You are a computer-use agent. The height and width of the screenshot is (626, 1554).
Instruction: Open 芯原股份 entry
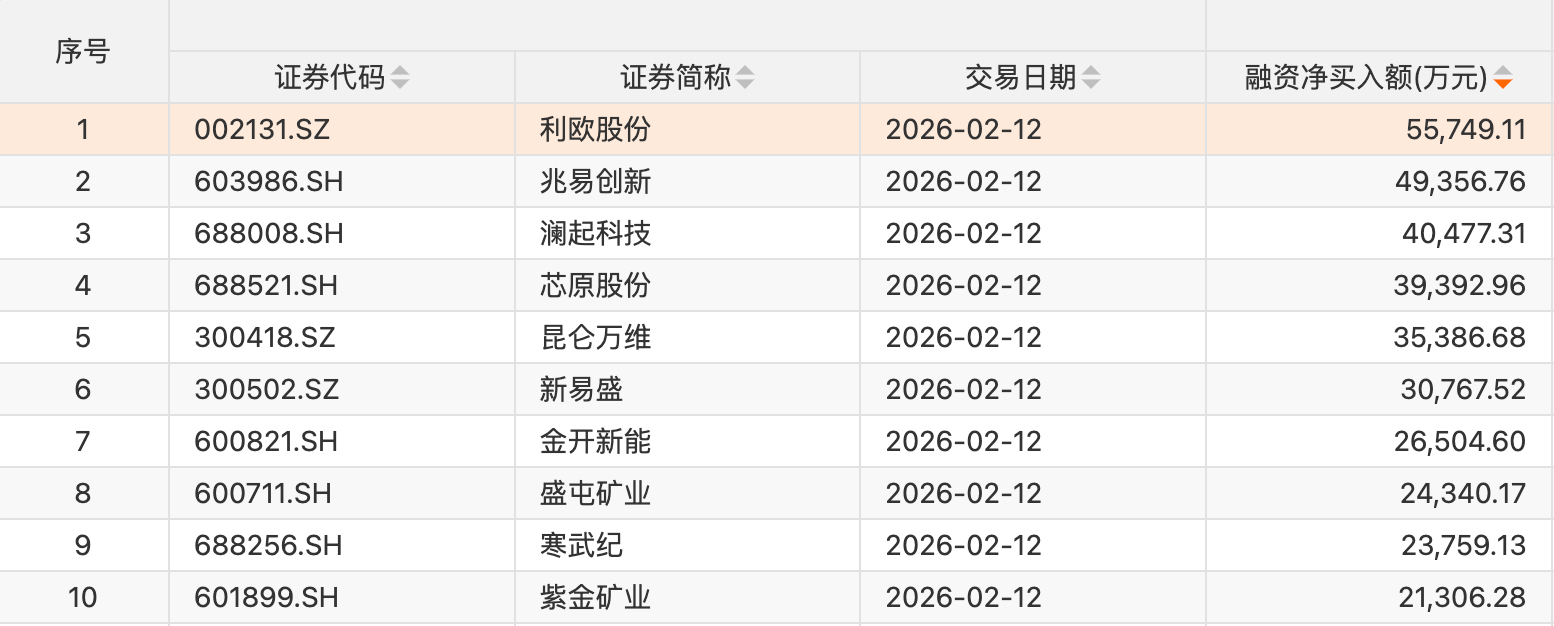coord(595,286)
